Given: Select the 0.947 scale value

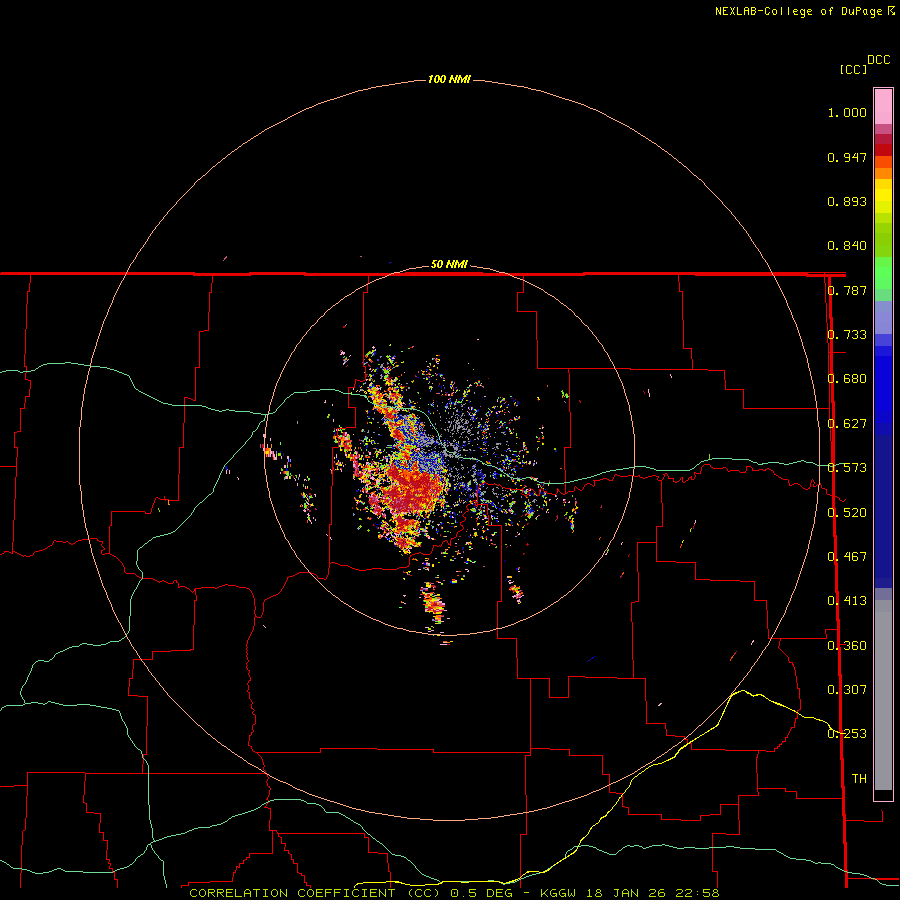Looking at the screenshot, I should coord(847,157).
